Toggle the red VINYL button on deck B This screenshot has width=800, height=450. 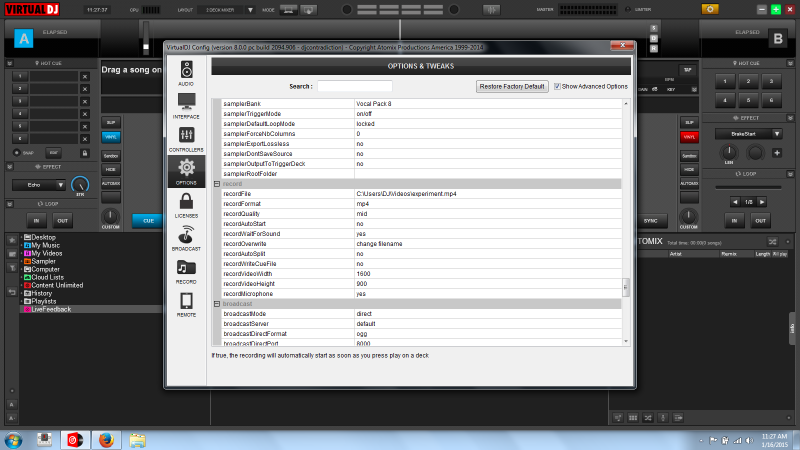point(688,136)
